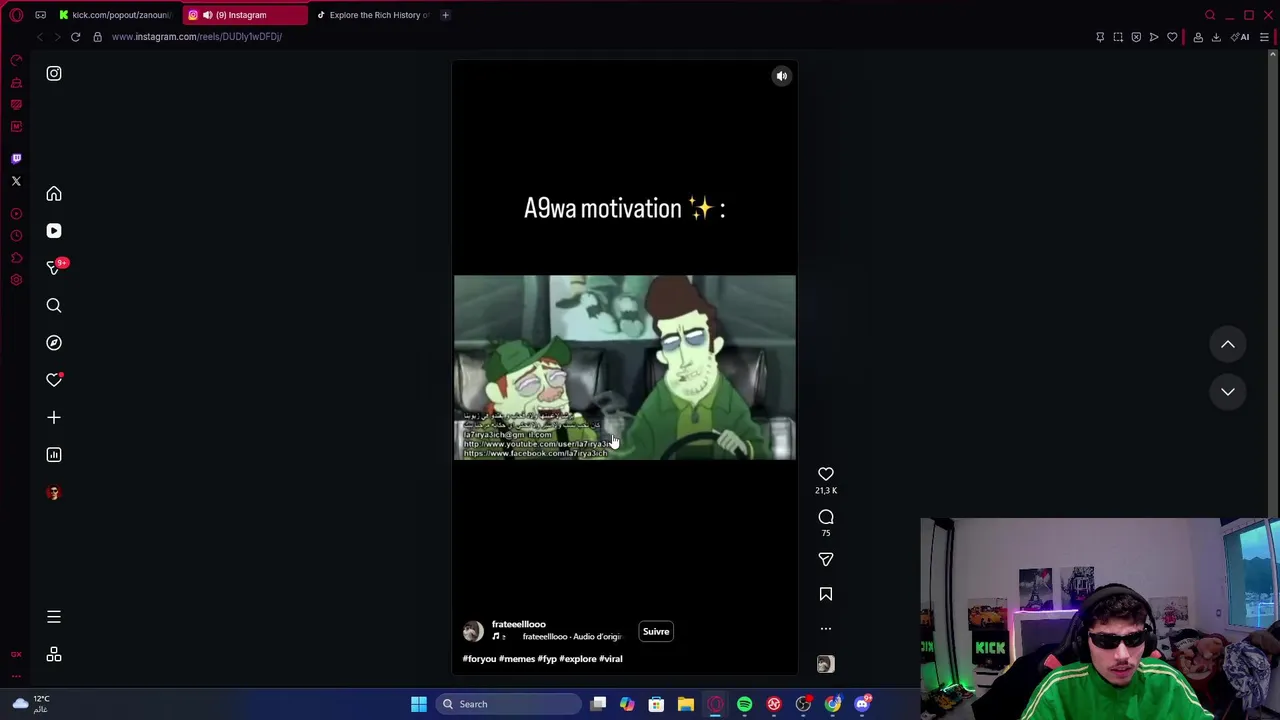Viewport: 1280px width, 720px height.
Task: Search tabs with the title bar magnifier
Action: click(x=1210, y=15)
